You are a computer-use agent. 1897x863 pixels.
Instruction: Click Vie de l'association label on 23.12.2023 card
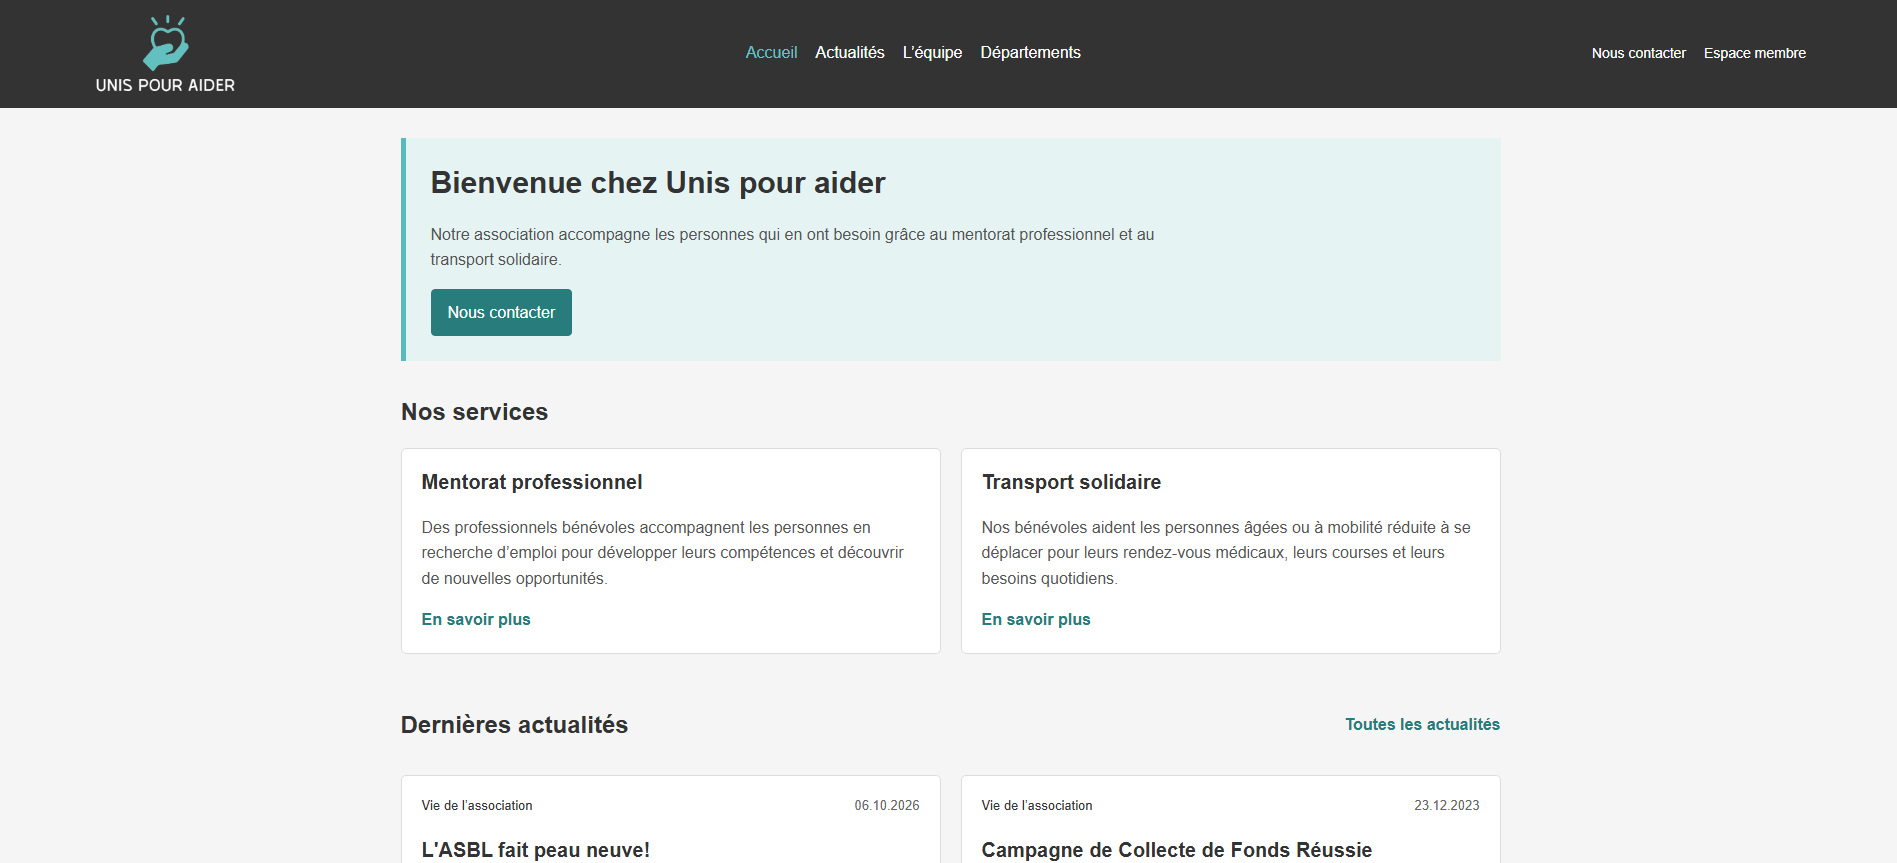click(x=1037, y=805)
